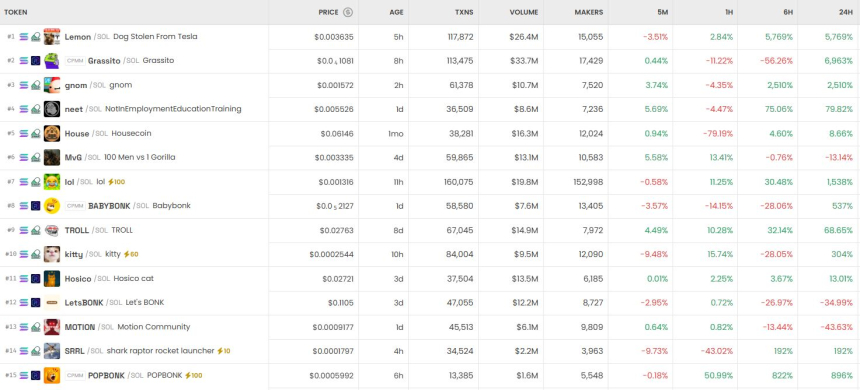
Task: Open BABYBONK token yellow avatar
Action: pos(52,206)
